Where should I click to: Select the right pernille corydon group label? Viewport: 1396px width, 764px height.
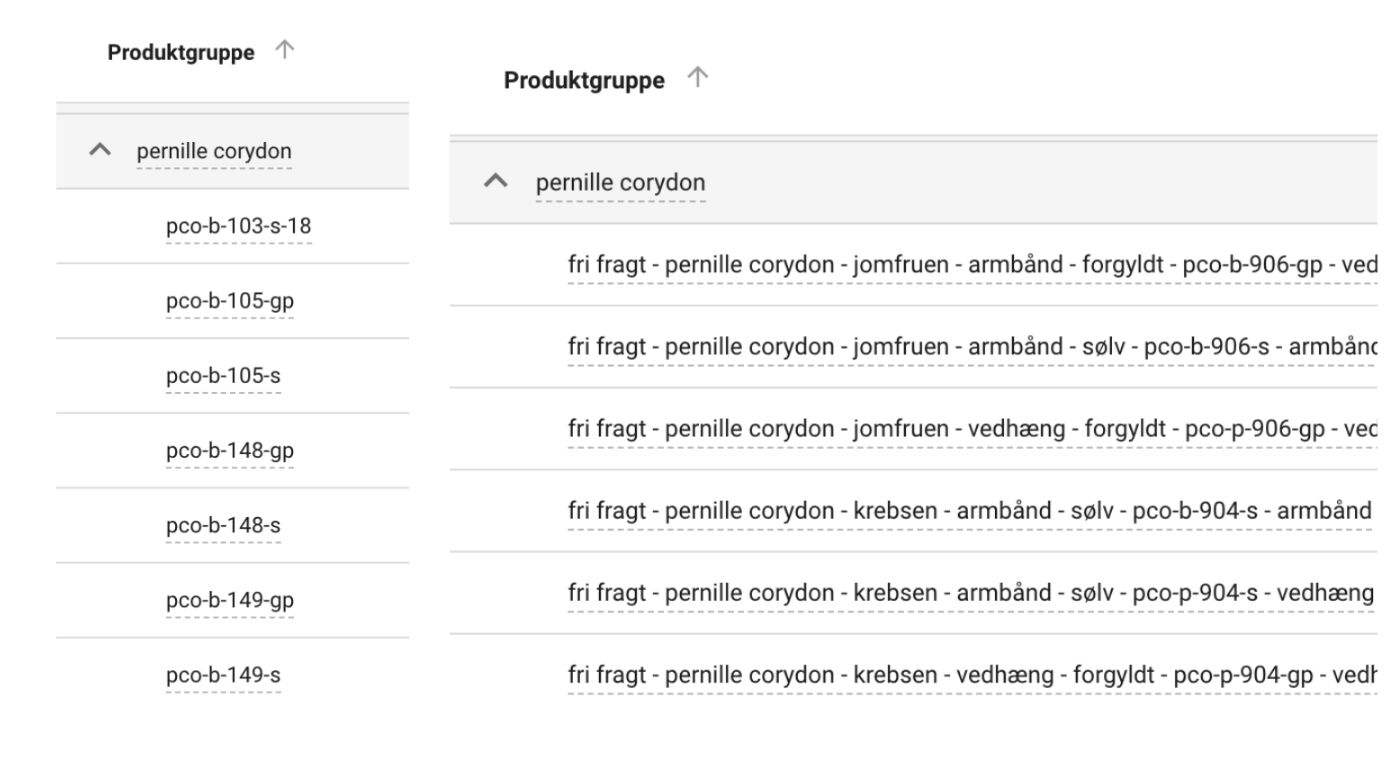pyautogui.click(x=620, y=183)
